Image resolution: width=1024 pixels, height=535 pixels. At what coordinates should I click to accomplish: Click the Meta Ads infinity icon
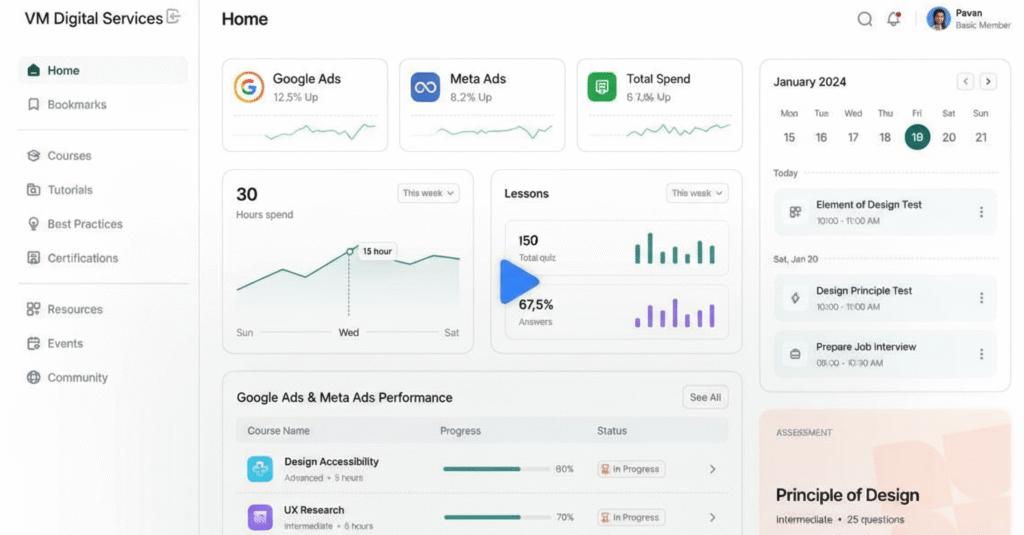point(425,87)
